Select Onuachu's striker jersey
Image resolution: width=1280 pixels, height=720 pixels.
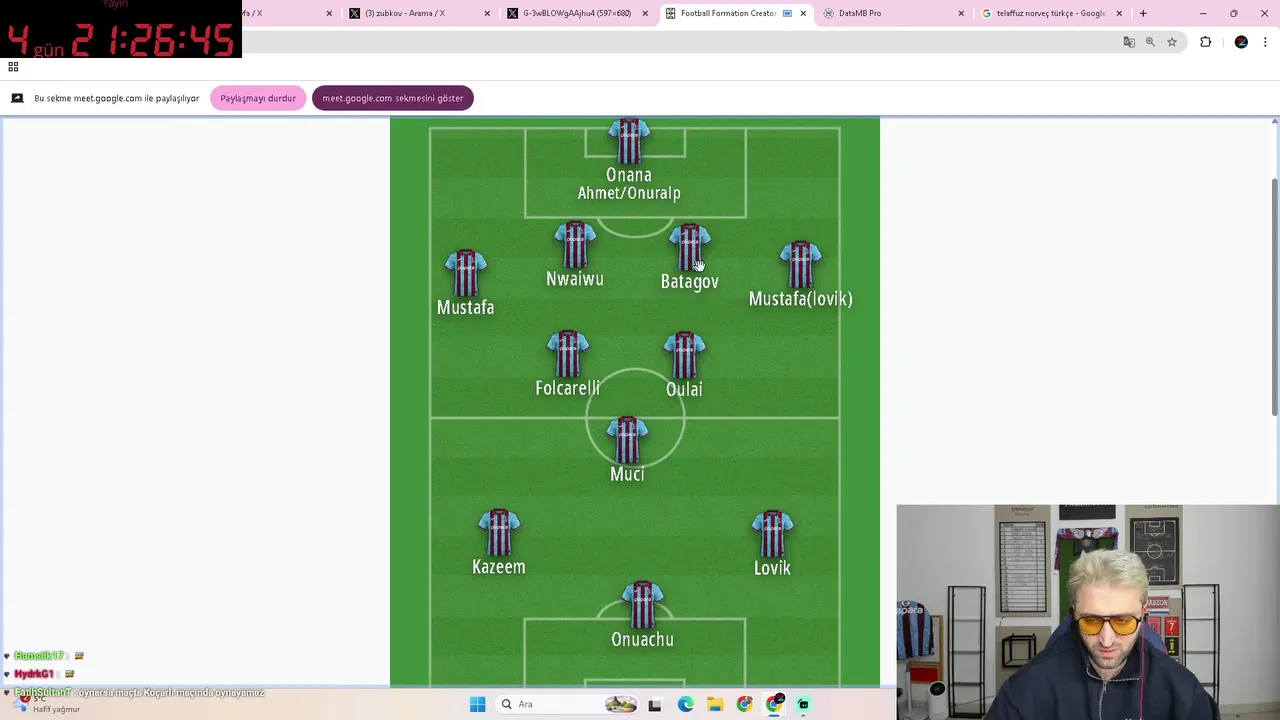(x=642, y=605)
